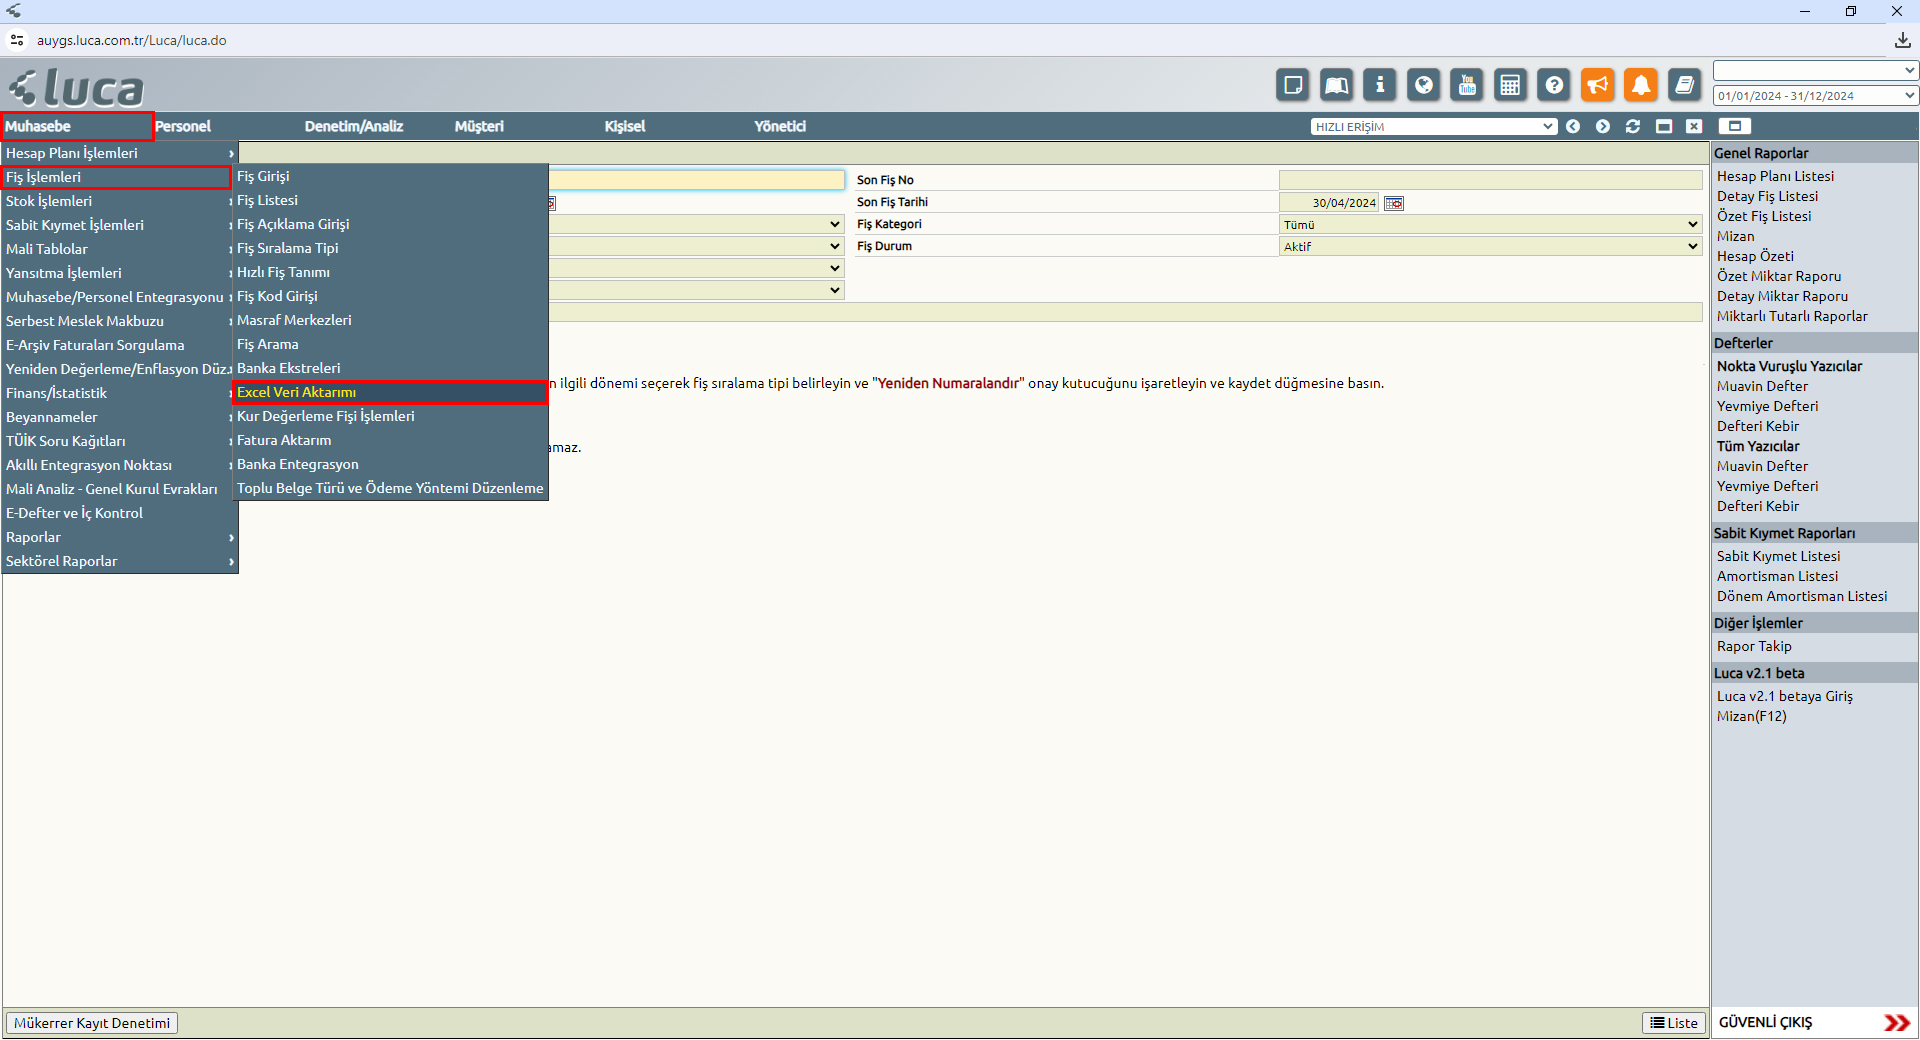Click the open book icon in the top toolbar
This screenshot has width=1920, height=1040.
[x=1337, y=85]
